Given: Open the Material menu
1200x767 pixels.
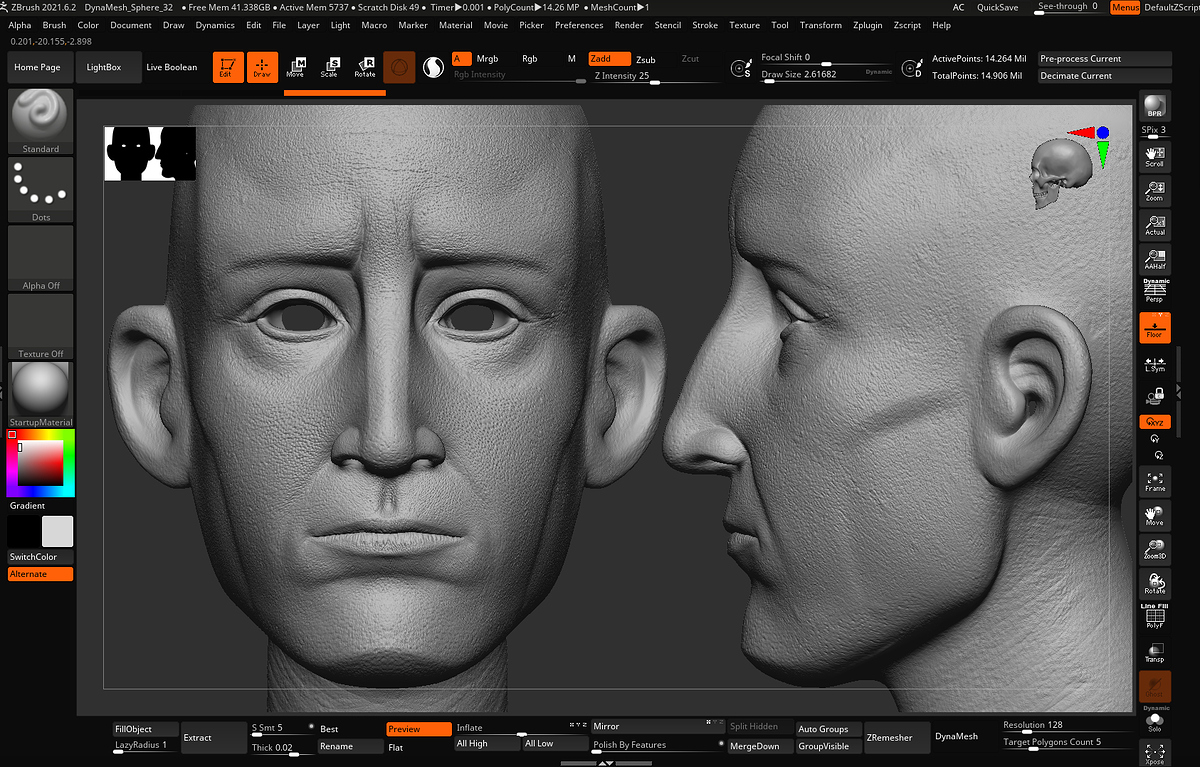Looking at the screenshot, I should [456, 25].
